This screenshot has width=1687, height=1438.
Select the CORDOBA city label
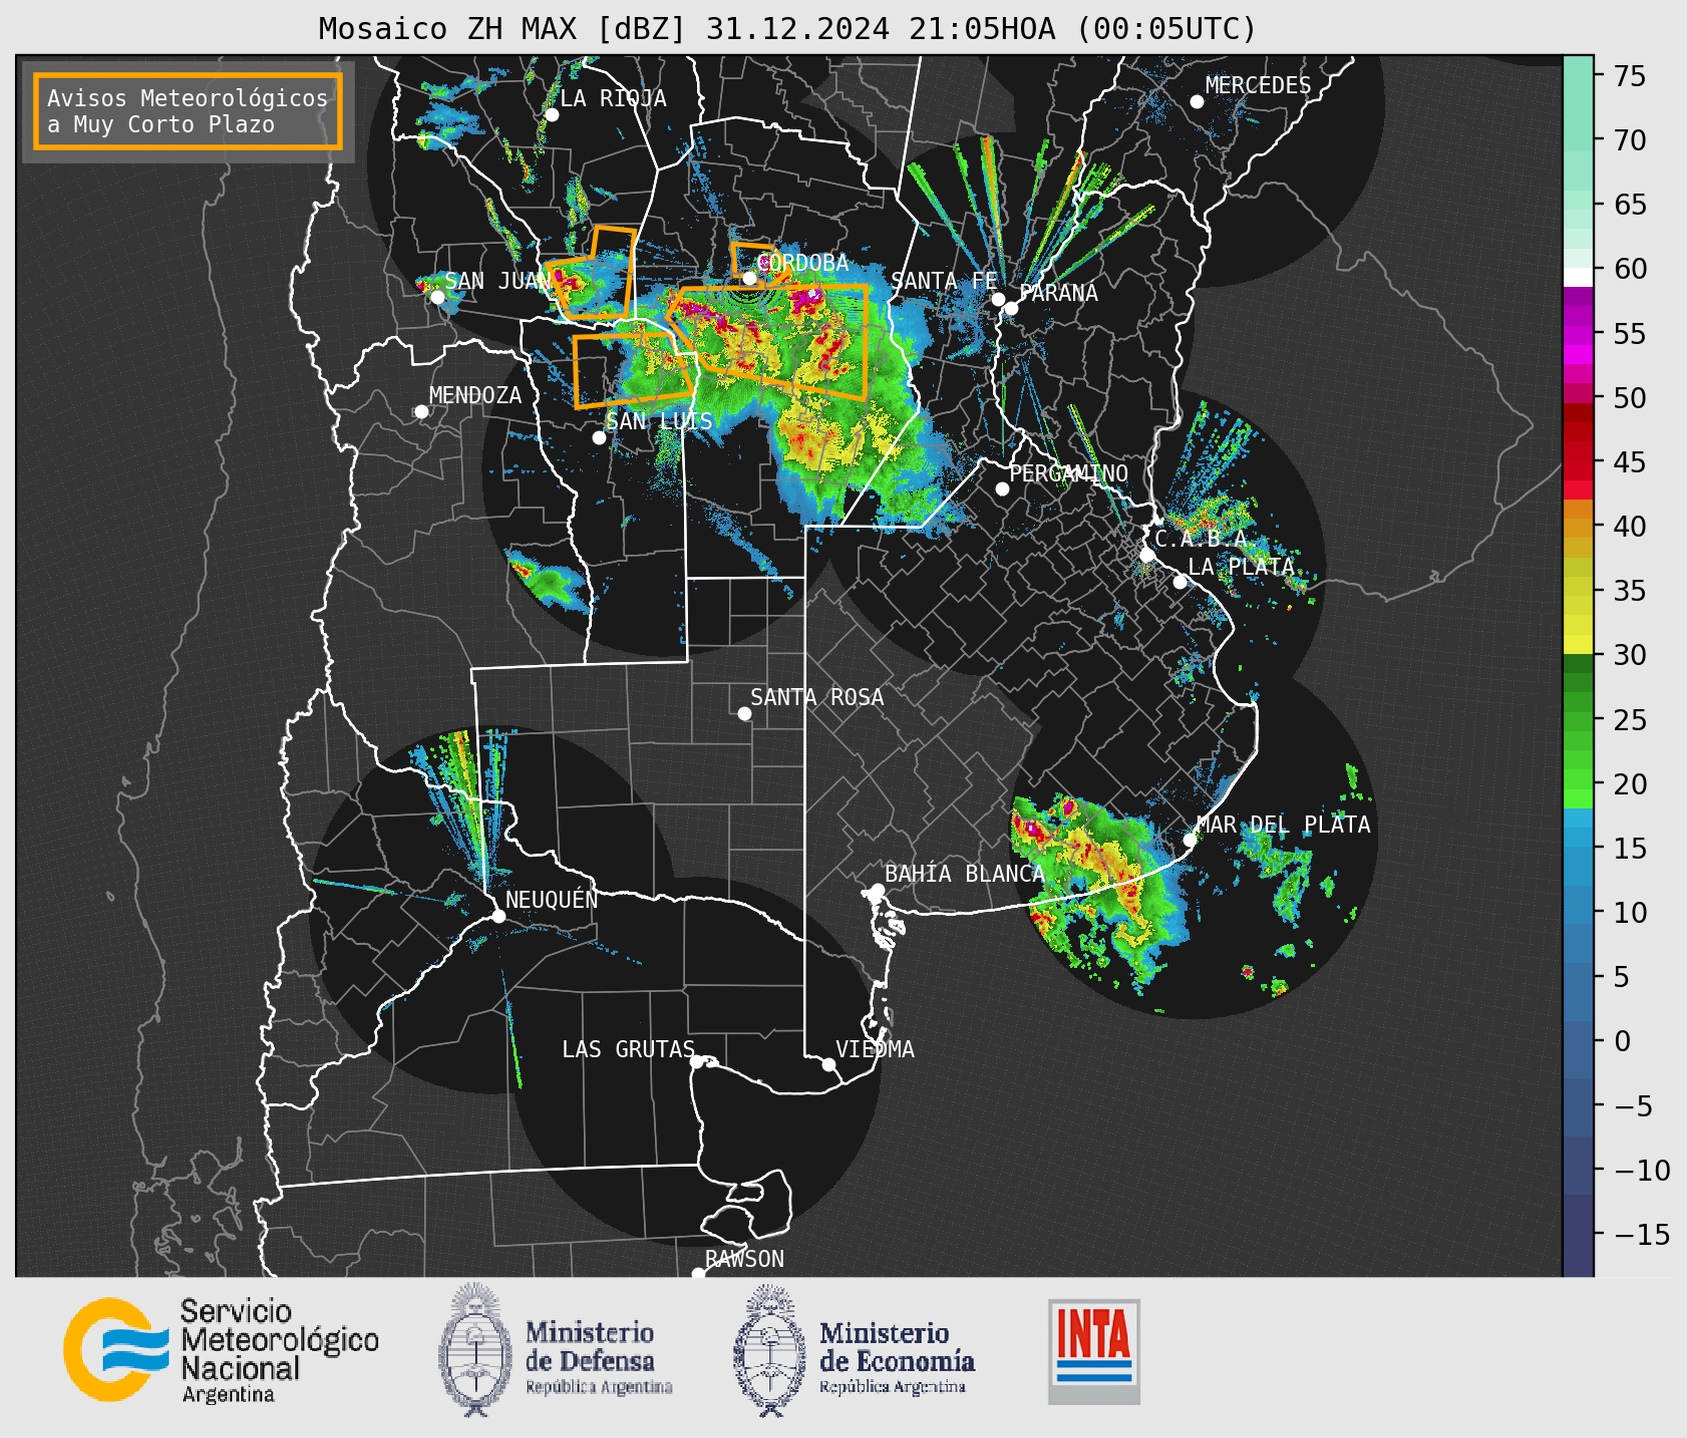pyautogui.click(x=804, y=263)
